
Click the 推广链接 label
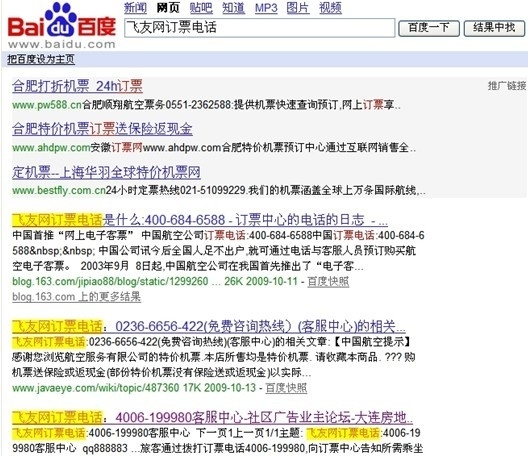click(x=507, y=86)
